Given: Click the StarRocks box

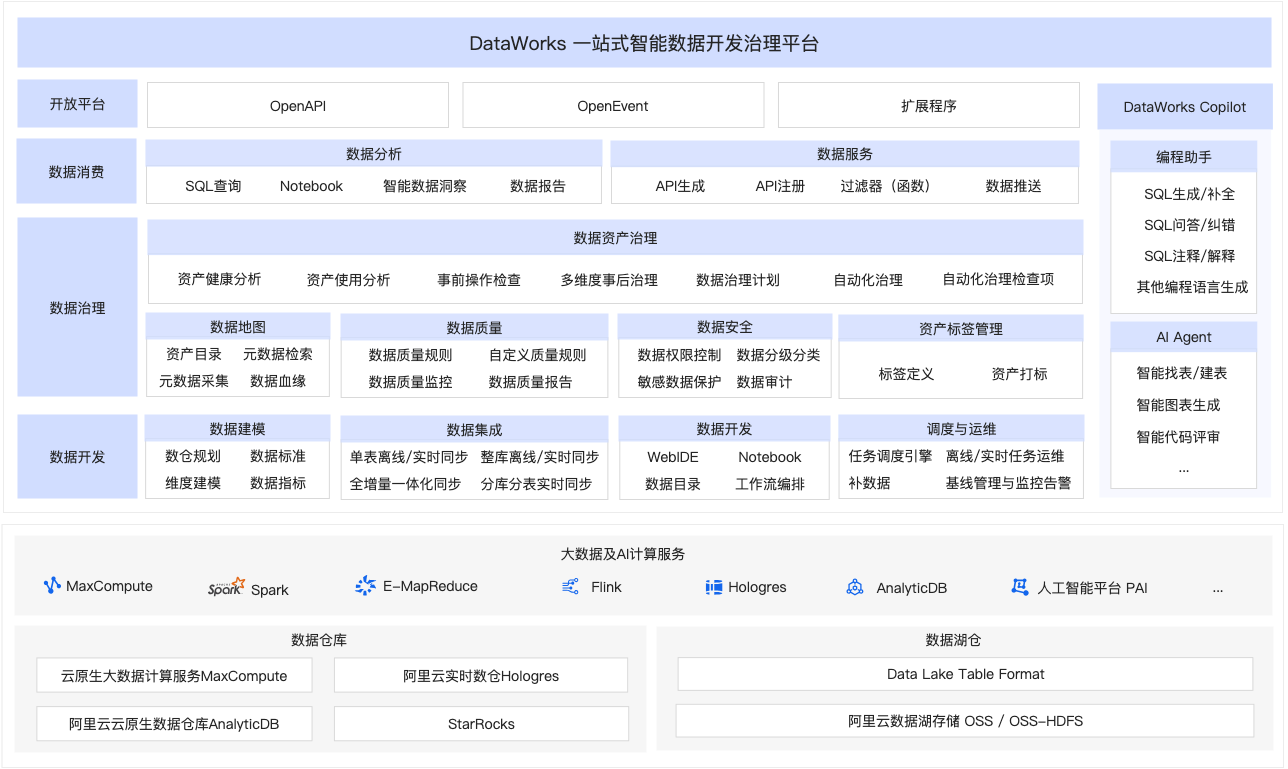Looking at the screenshot, I should point(481,724).
